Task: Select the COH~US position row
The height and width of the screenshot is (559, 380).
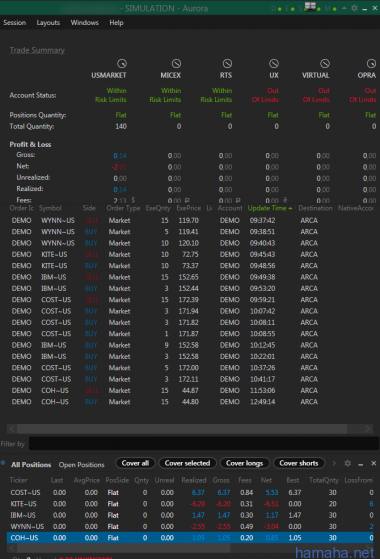Action: 190,538
